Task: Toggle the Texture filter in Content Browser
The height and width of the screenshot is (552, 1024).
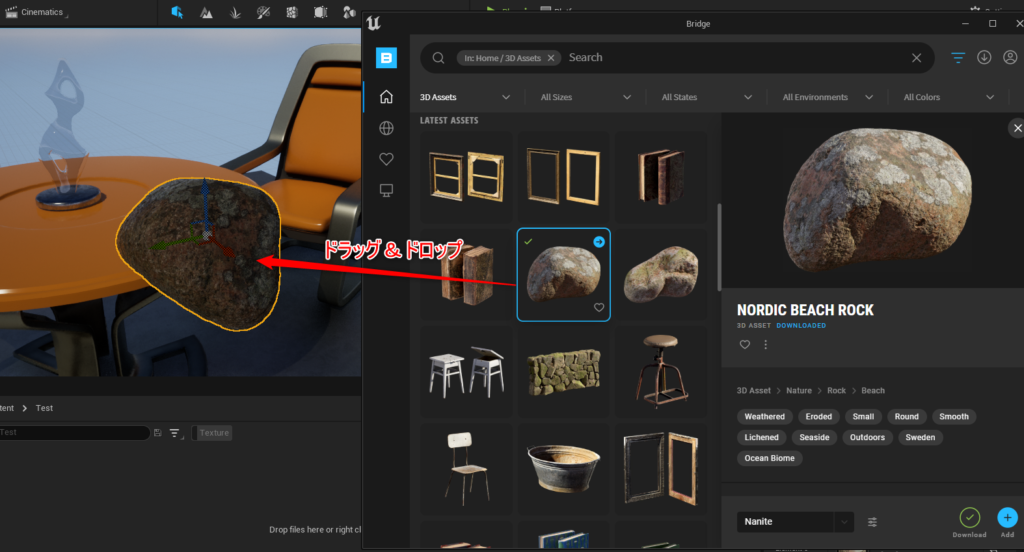Action: pos(212,433)
